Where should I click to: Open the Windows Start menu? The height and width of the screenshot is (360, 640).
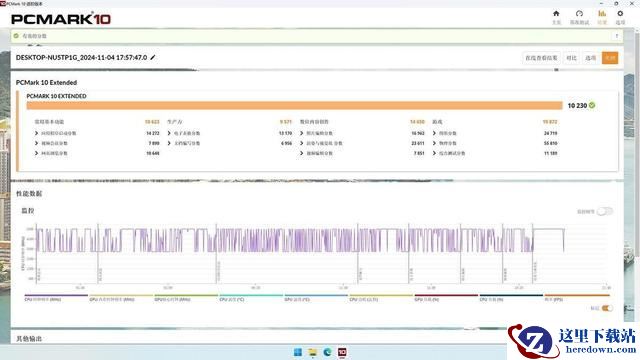(298, 352)
